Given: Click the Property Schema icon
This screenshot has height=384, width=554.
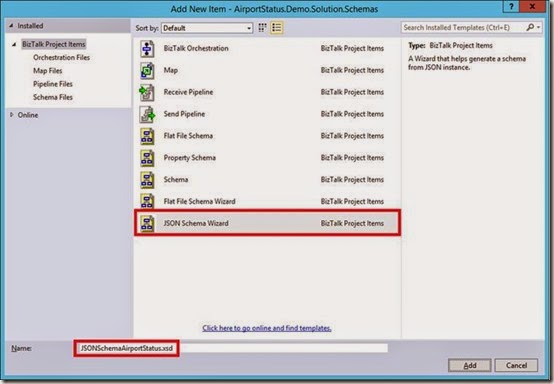Looking at the screenshot, I should [147, 158].
